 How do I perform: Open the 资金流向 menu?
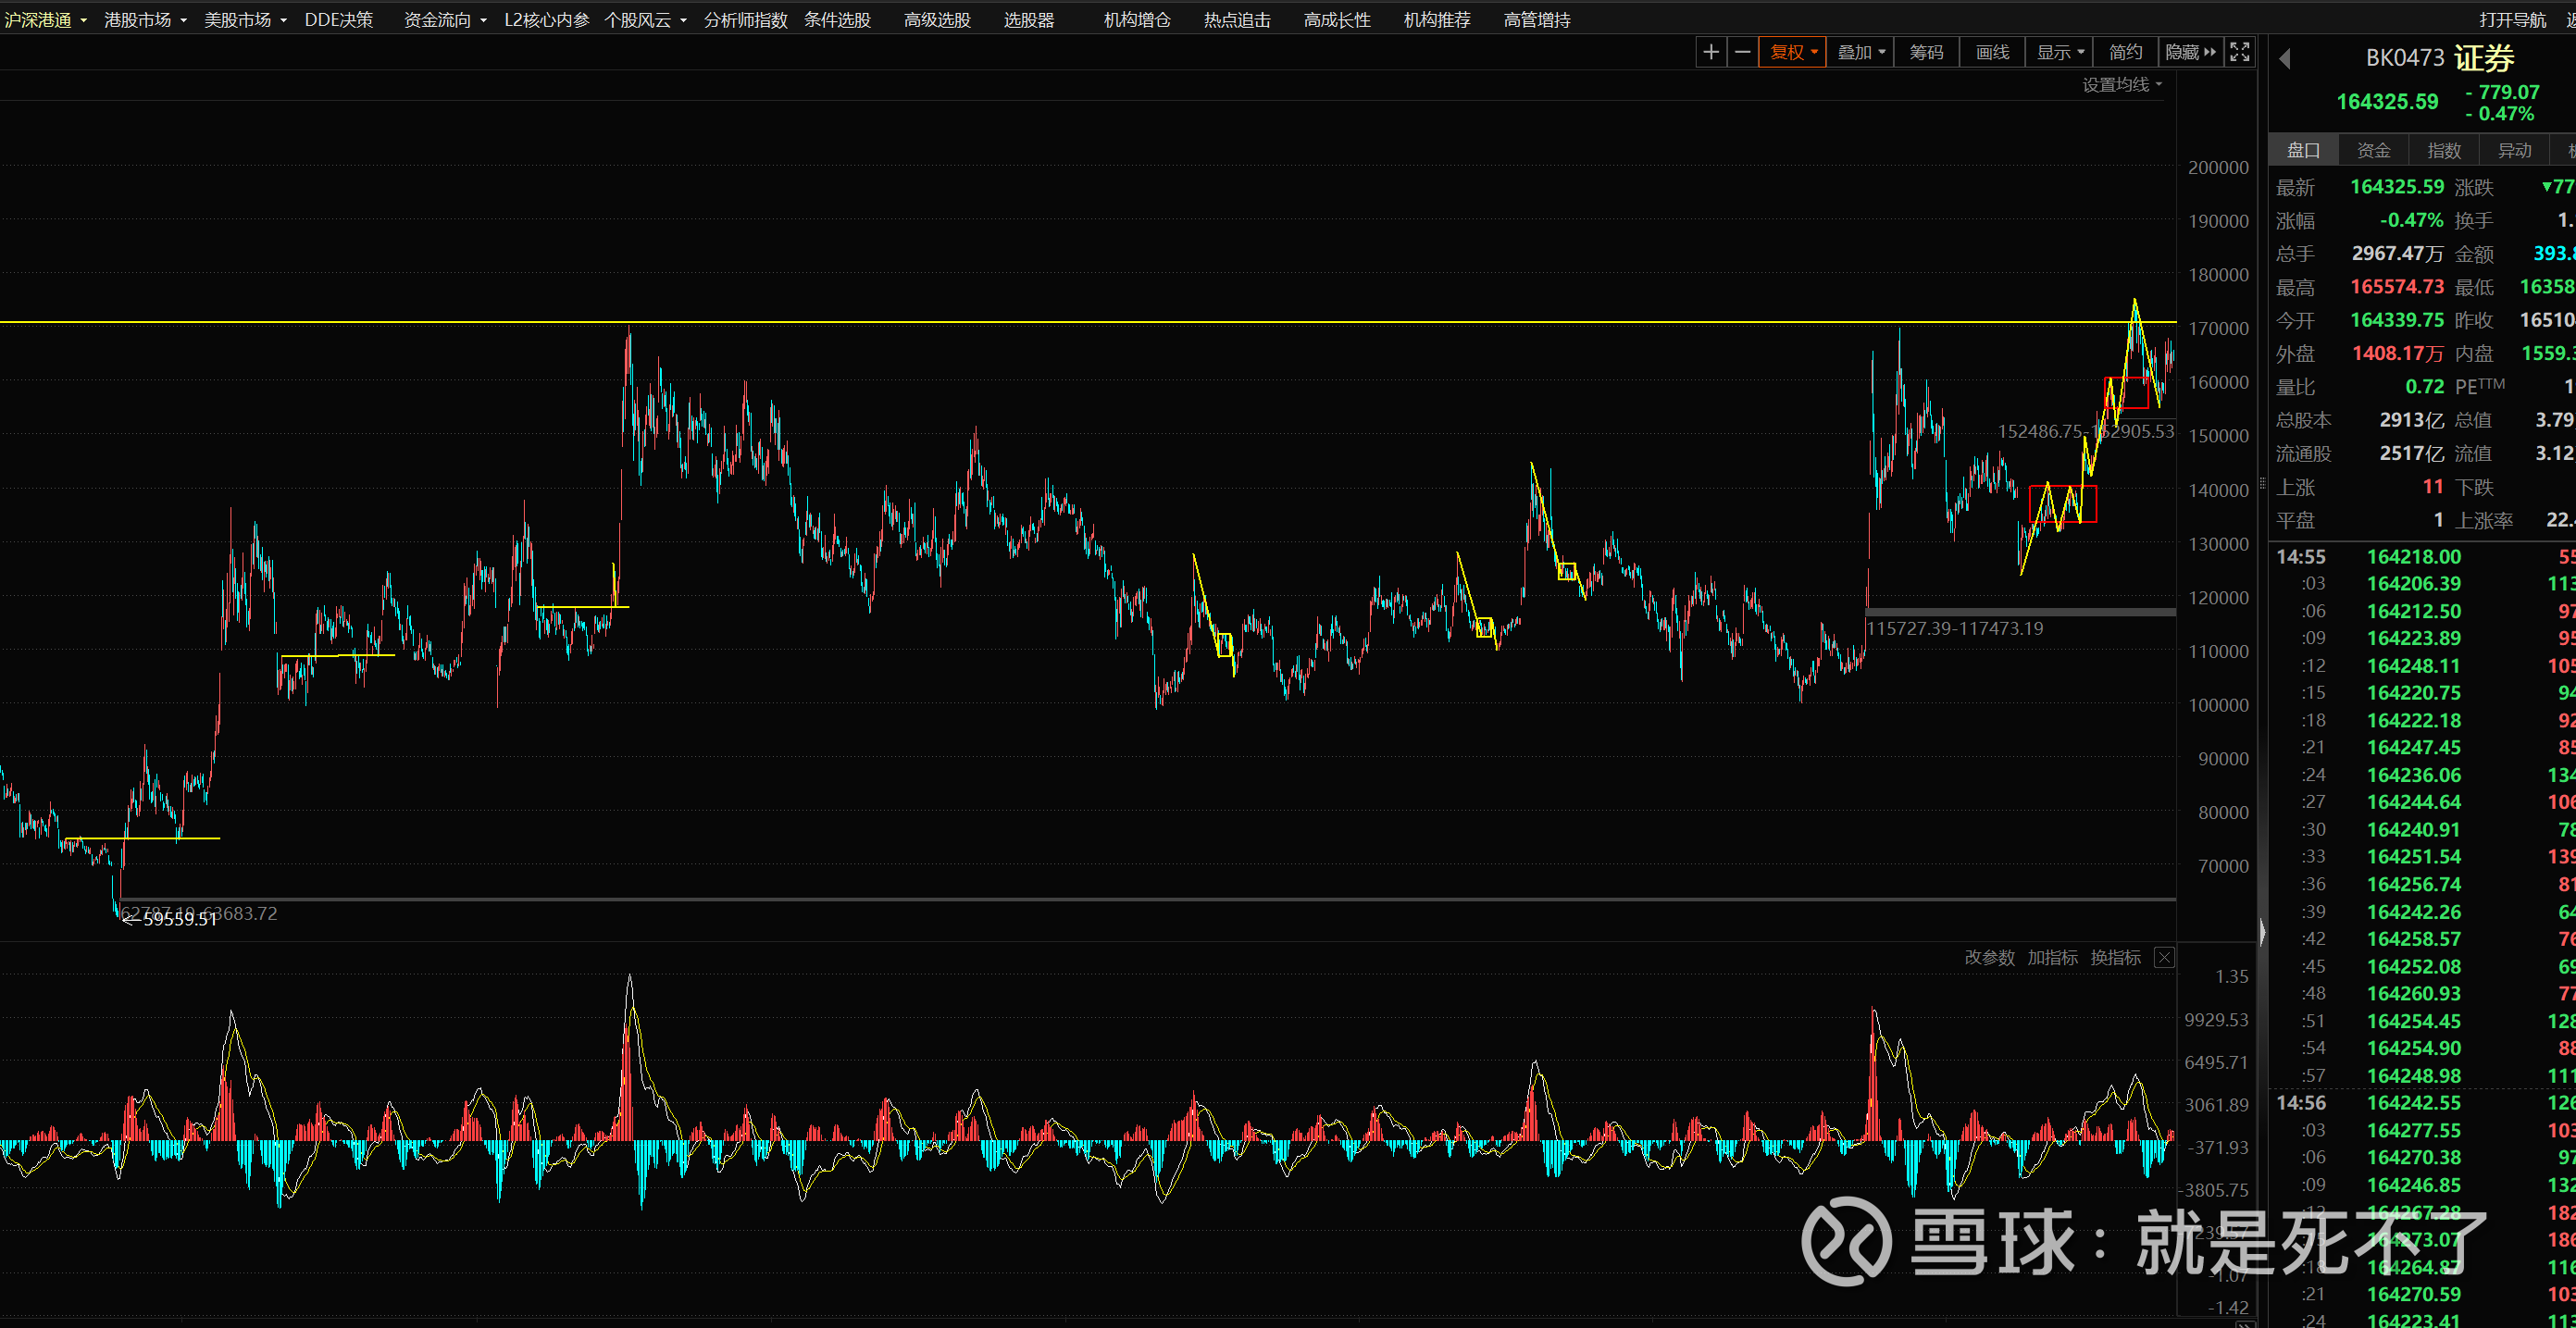click(444, 20)
